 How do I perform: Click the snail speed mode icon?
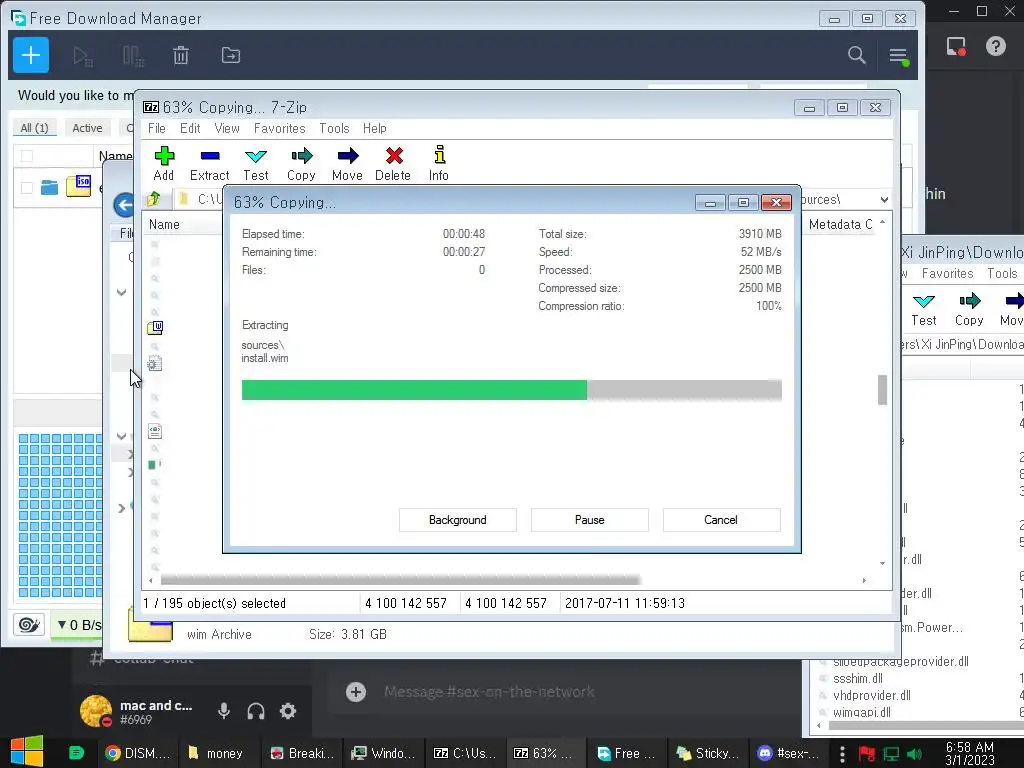(x=29, y=625)
